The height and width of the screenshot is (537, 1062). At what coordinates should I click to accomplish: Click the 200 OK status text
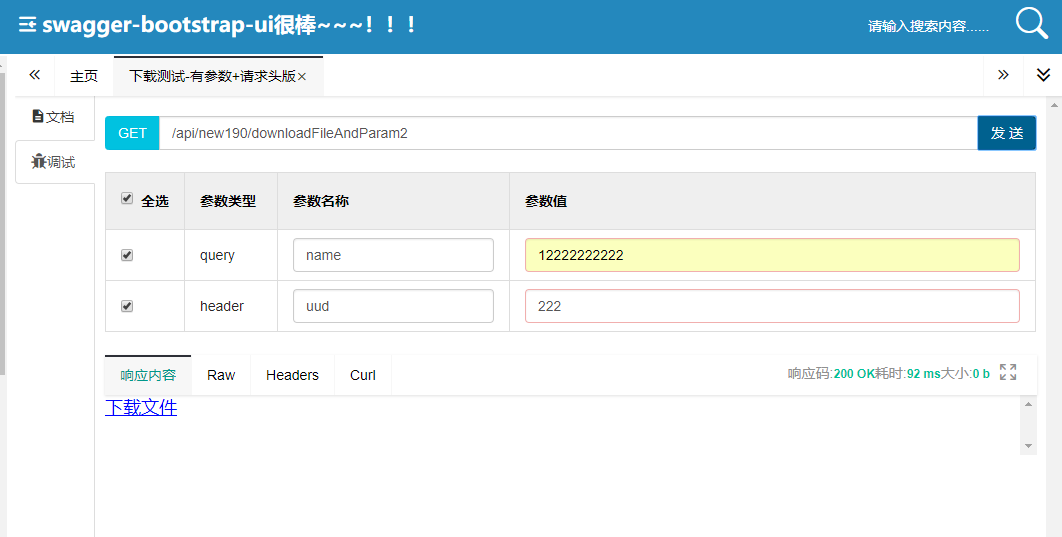point(854,373)
